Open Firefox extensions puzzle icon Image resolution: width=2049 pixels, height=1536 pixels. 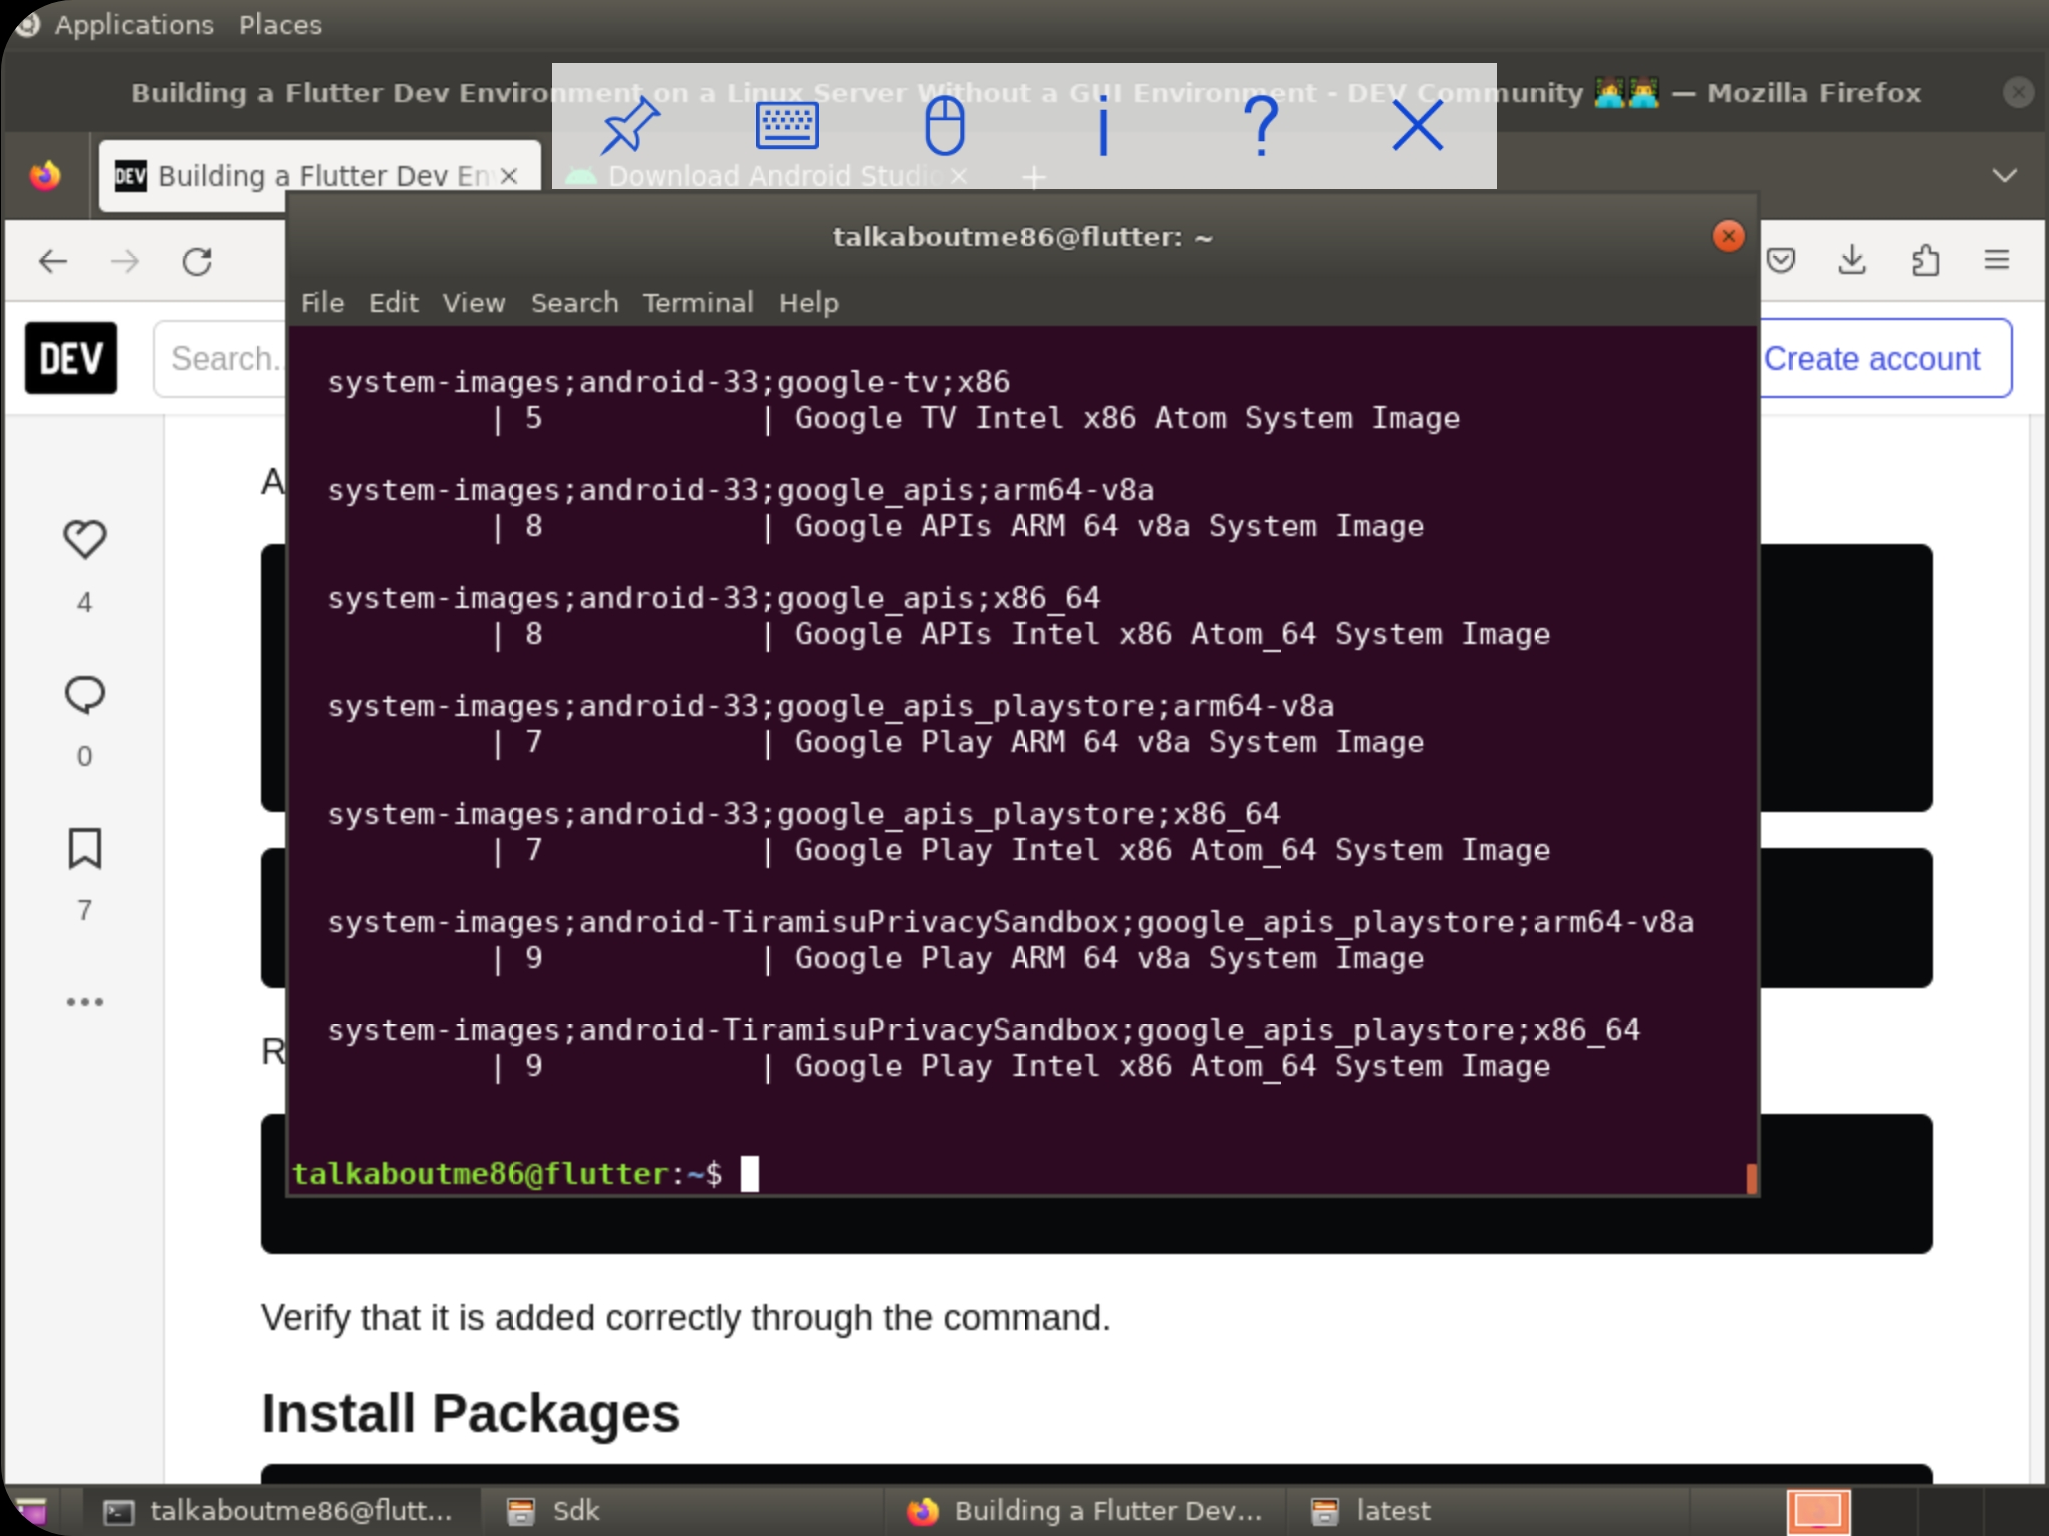point(1925,261)
